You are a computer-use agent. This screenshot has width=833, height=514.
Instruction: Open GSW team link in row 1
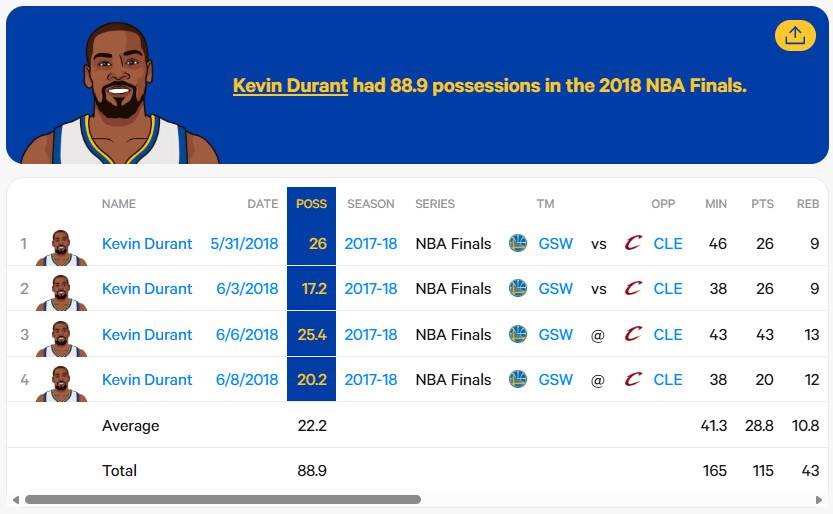pos(556,244)
